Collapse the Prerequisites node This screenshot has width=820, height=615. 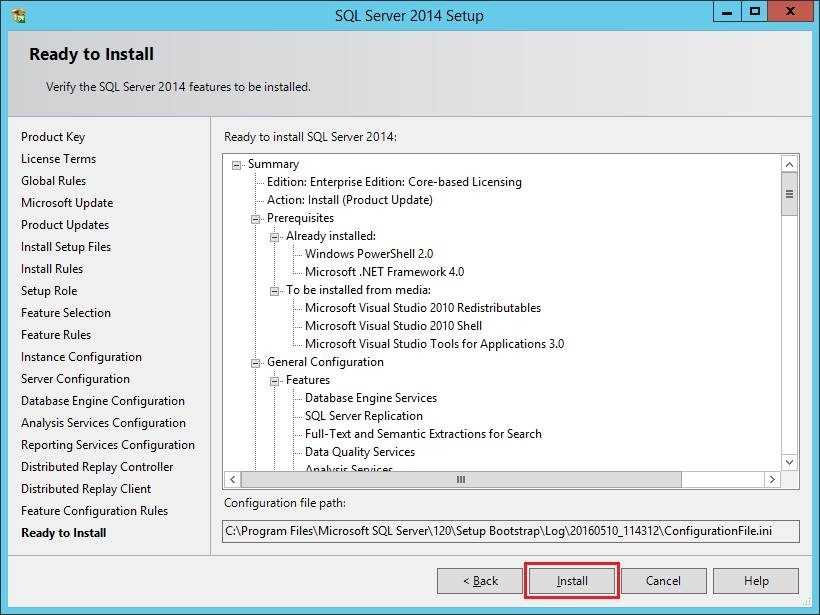click(x=255, y=219)
